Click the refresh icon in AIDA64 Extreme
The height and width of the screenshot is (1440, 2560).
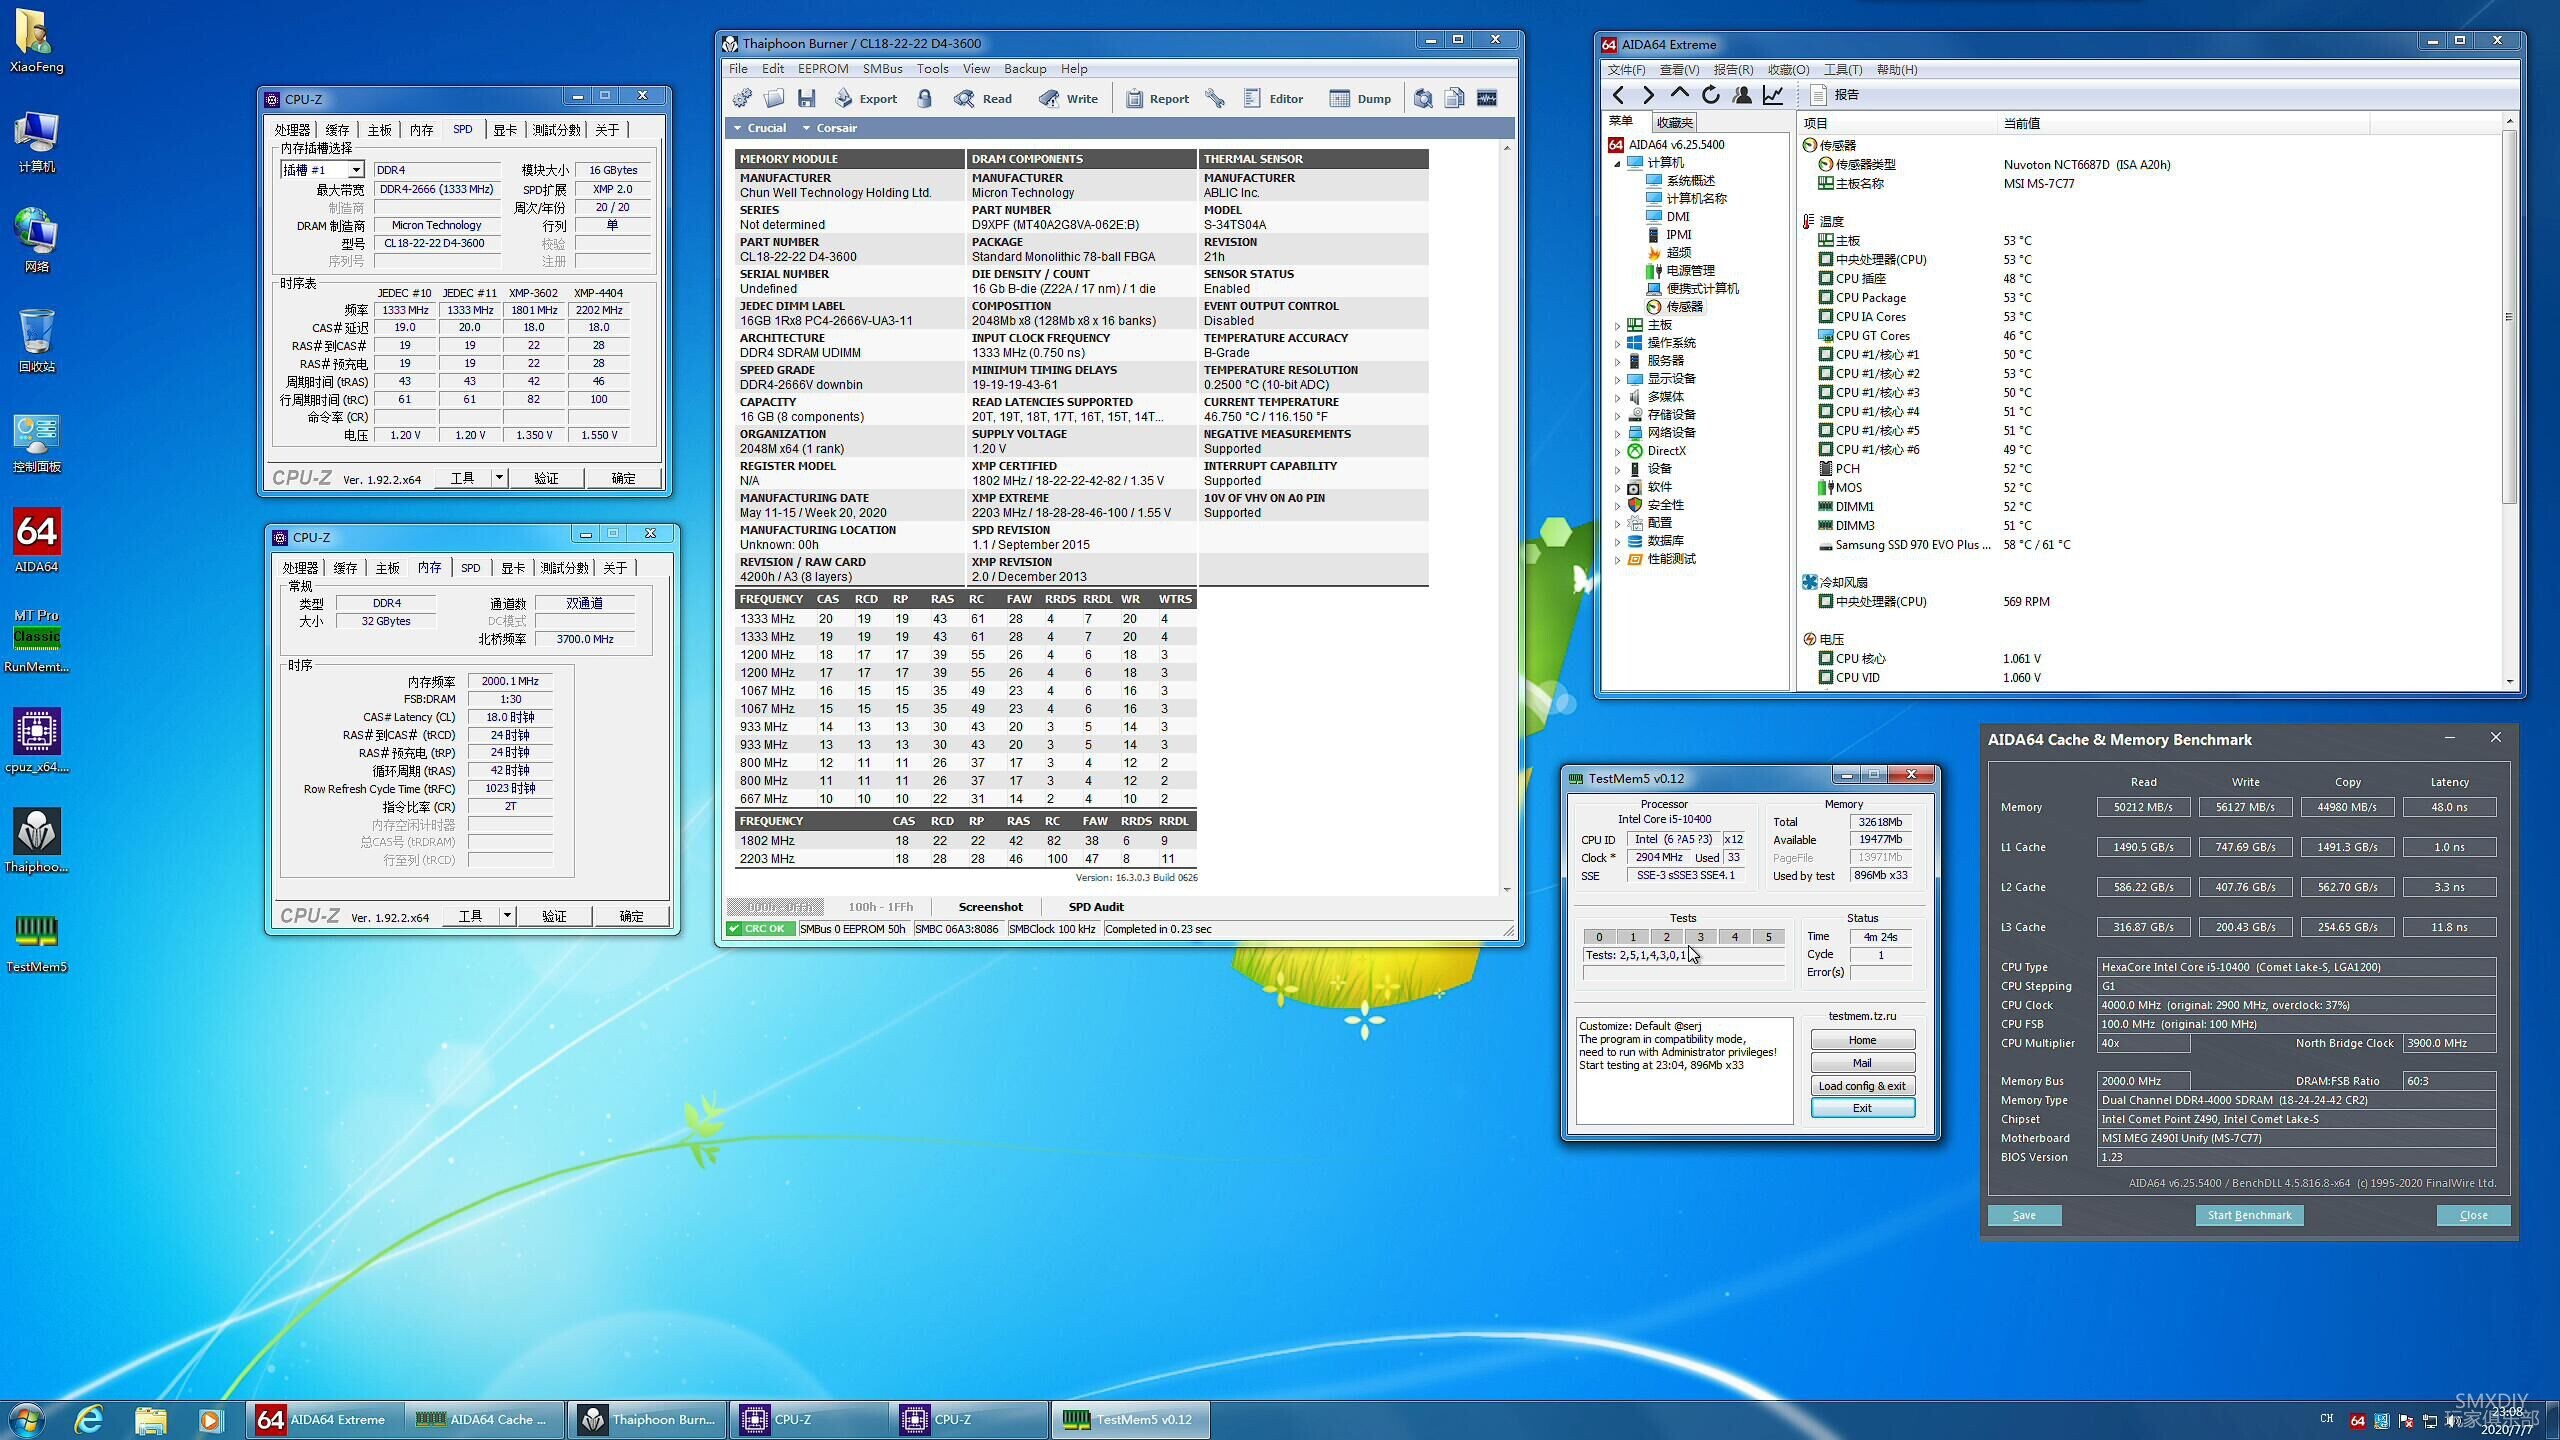point(1711,95)
